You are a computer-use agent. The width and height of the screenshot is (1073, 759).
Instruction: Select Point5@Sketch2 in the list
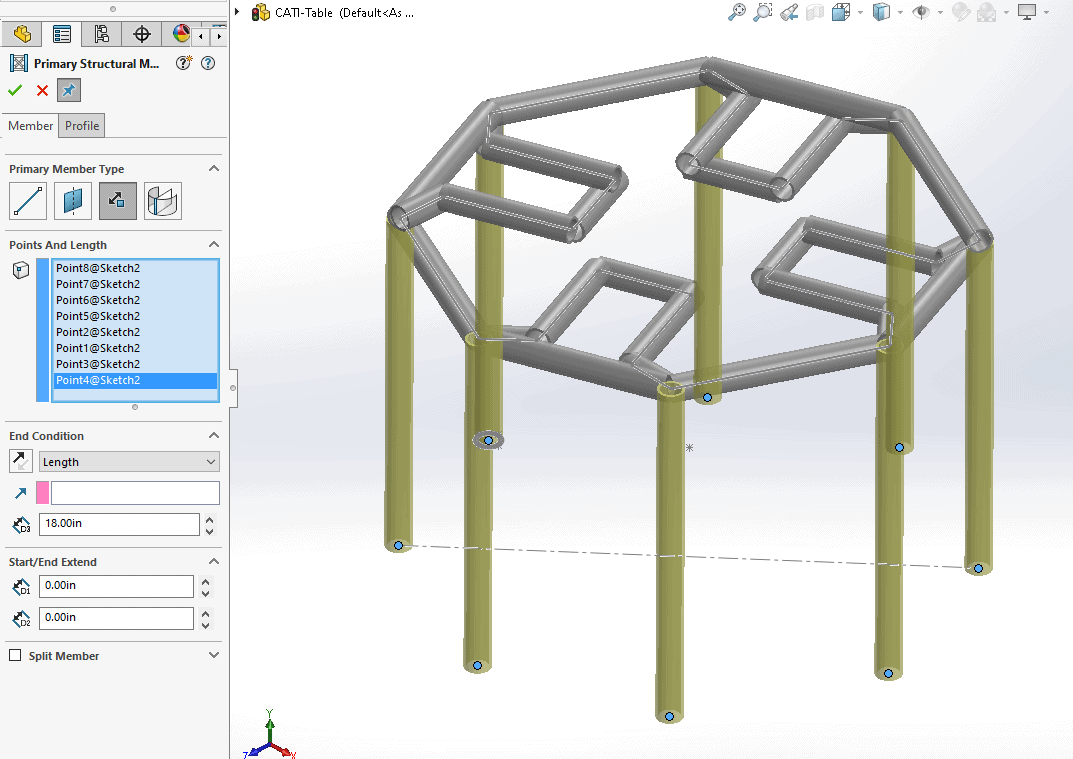click(135, 316)
